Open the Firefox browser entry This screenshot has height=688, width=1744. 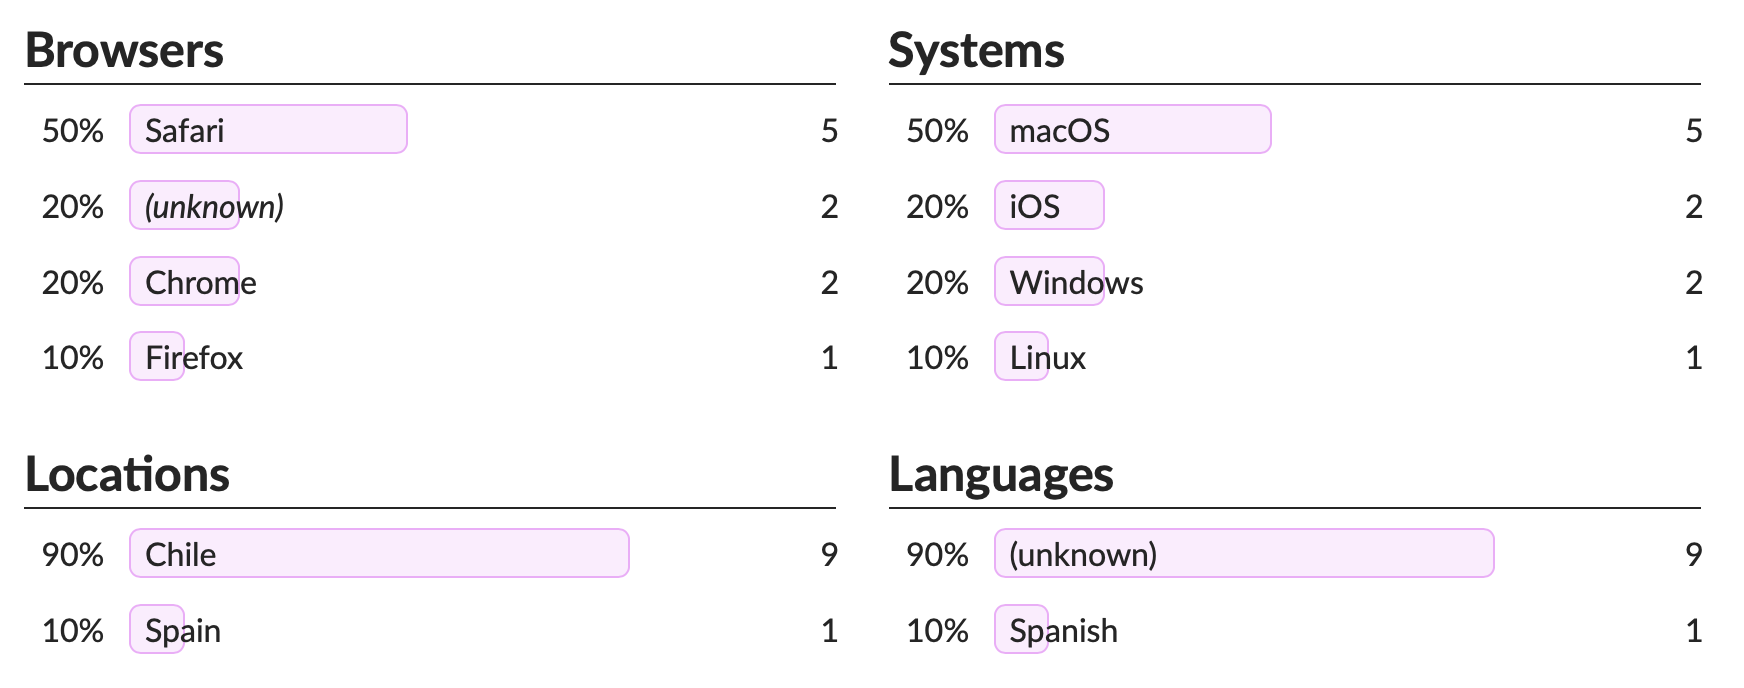(194, 358)
